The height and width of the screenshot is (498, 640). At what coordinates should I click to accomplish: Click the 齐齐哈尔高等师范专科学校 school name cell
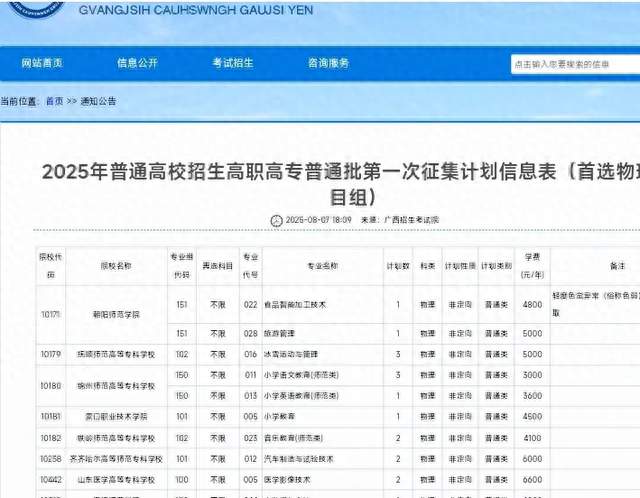[x=116, y=459]
